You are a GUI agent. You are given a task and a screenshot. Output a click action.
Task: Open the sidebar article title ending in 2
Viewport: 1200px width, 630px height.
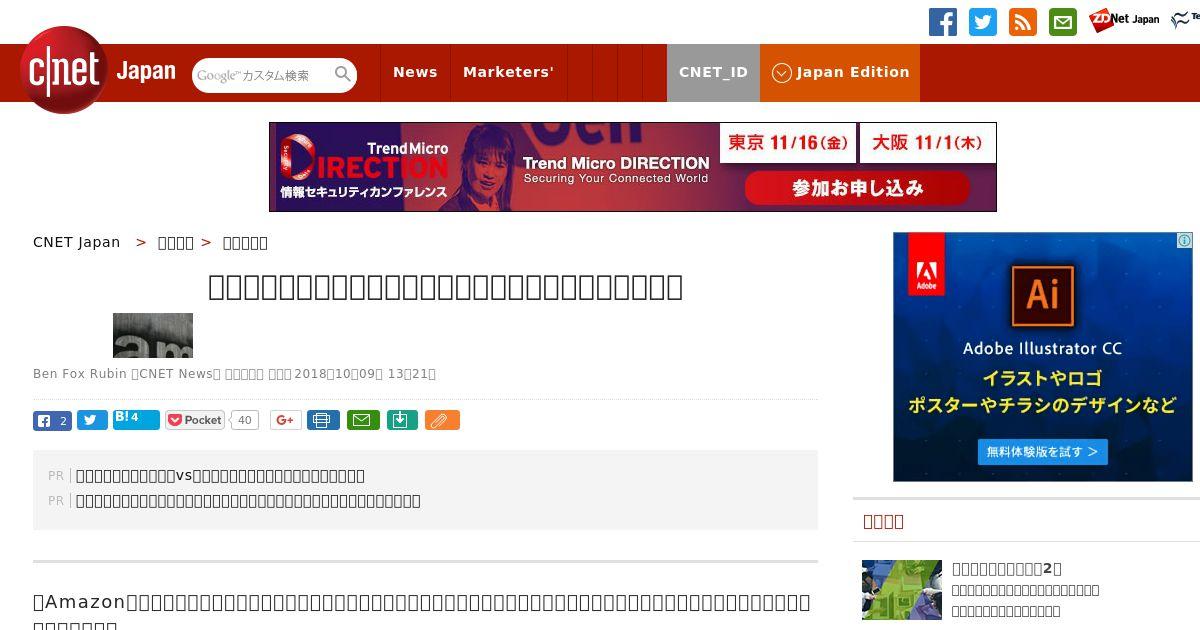(x=1007, y=568)
